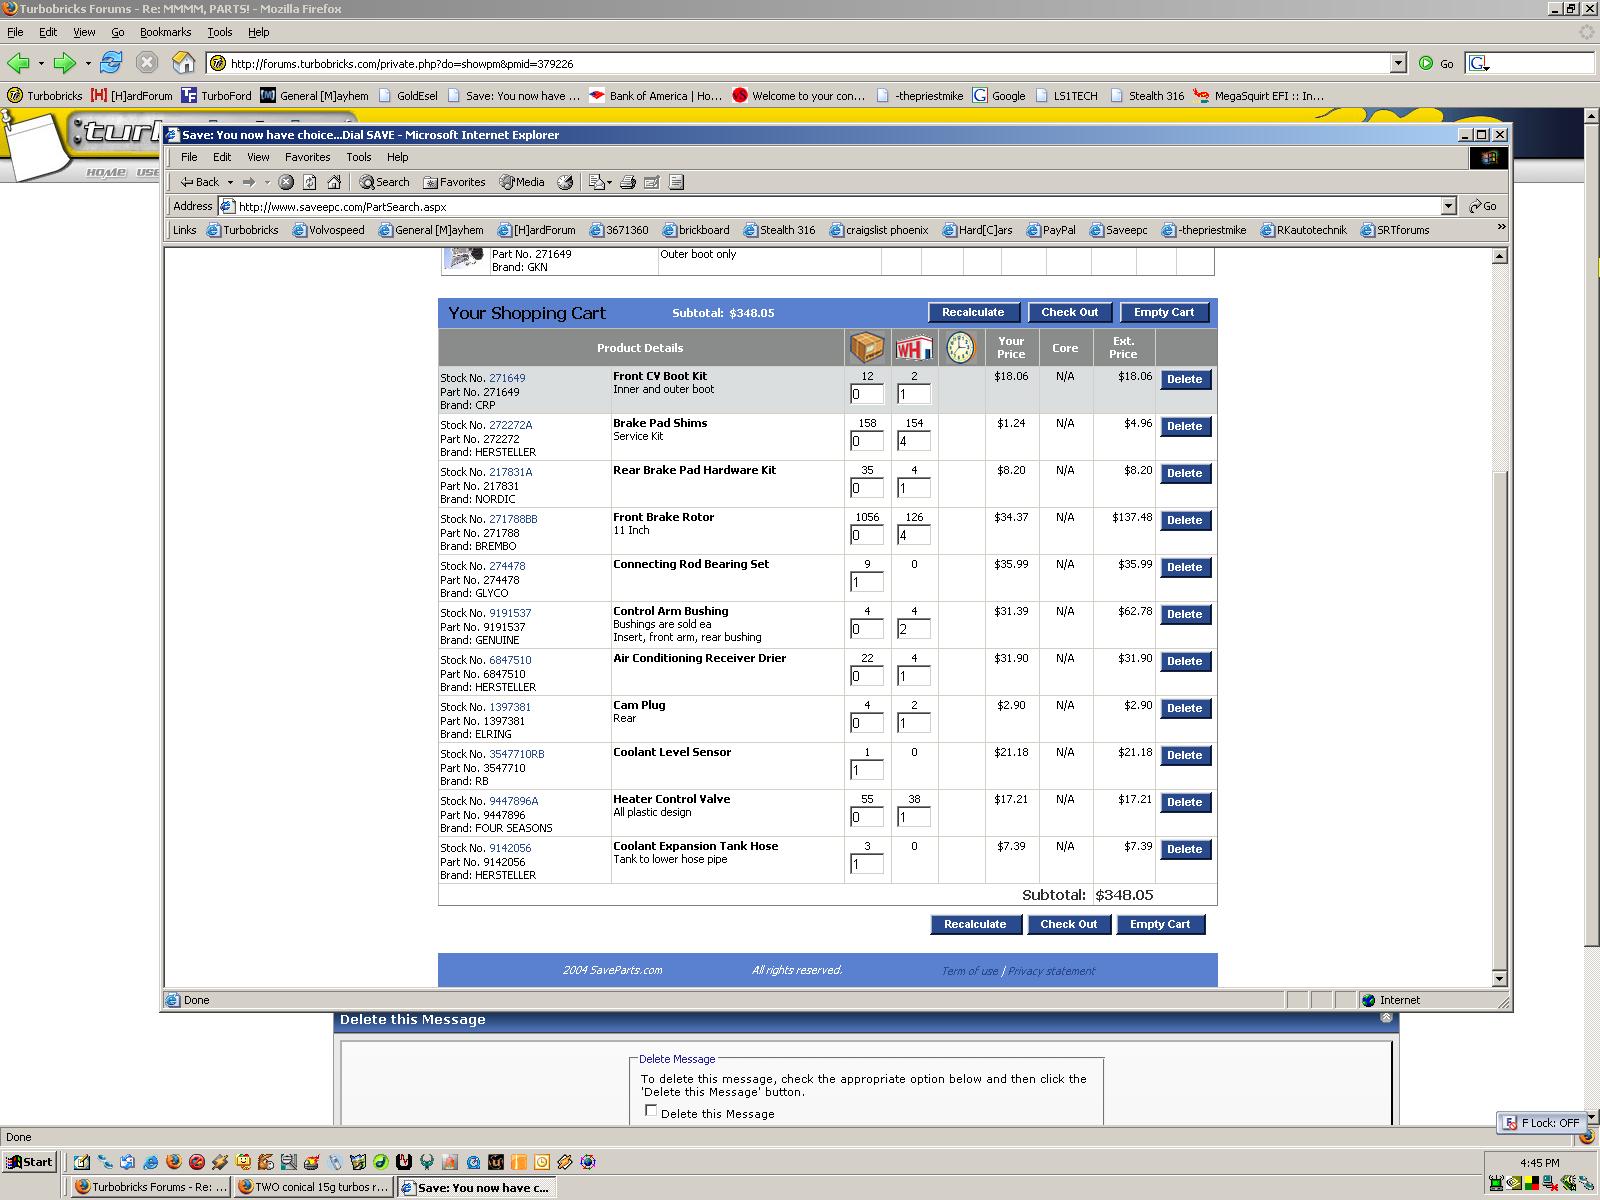Launch Firefox from Quick Launch bar
The height and width of the screenshot is (1200, 1600).
[174, 1162]
